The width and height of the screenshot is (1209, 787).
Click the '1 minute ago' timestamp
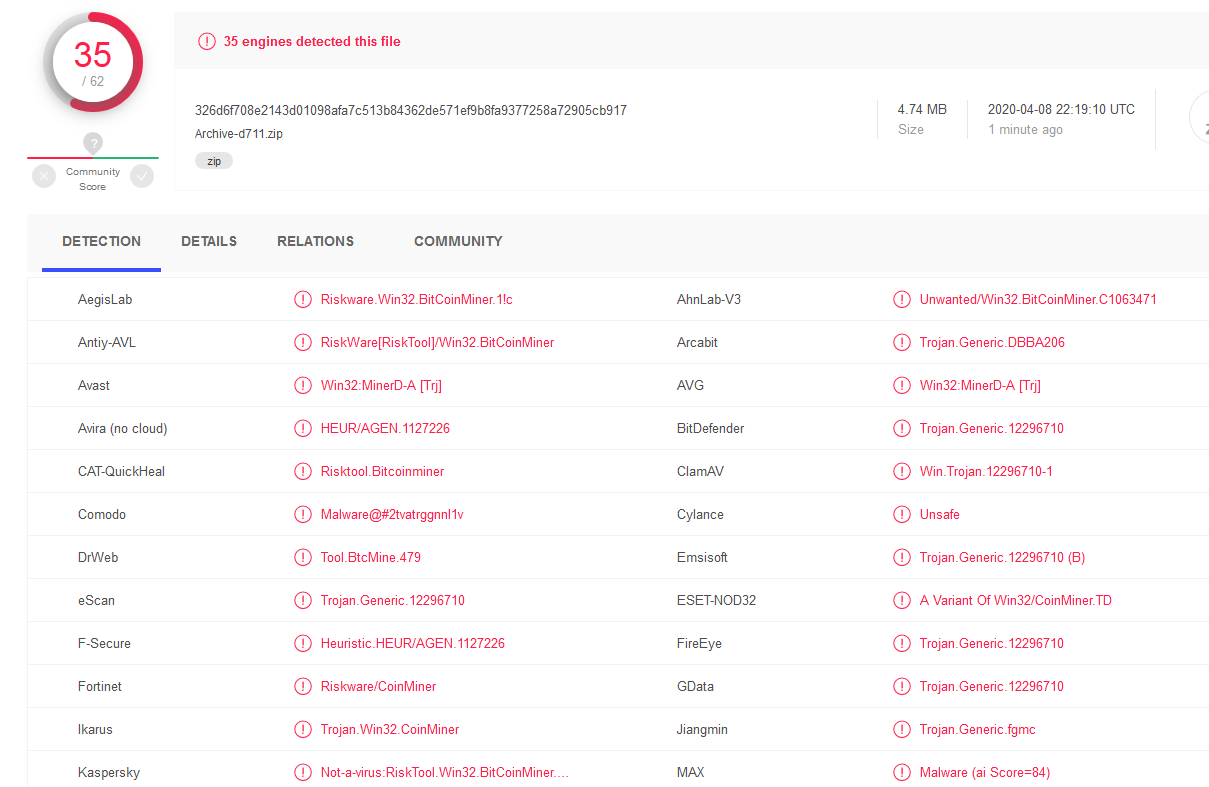[1025, 130]
